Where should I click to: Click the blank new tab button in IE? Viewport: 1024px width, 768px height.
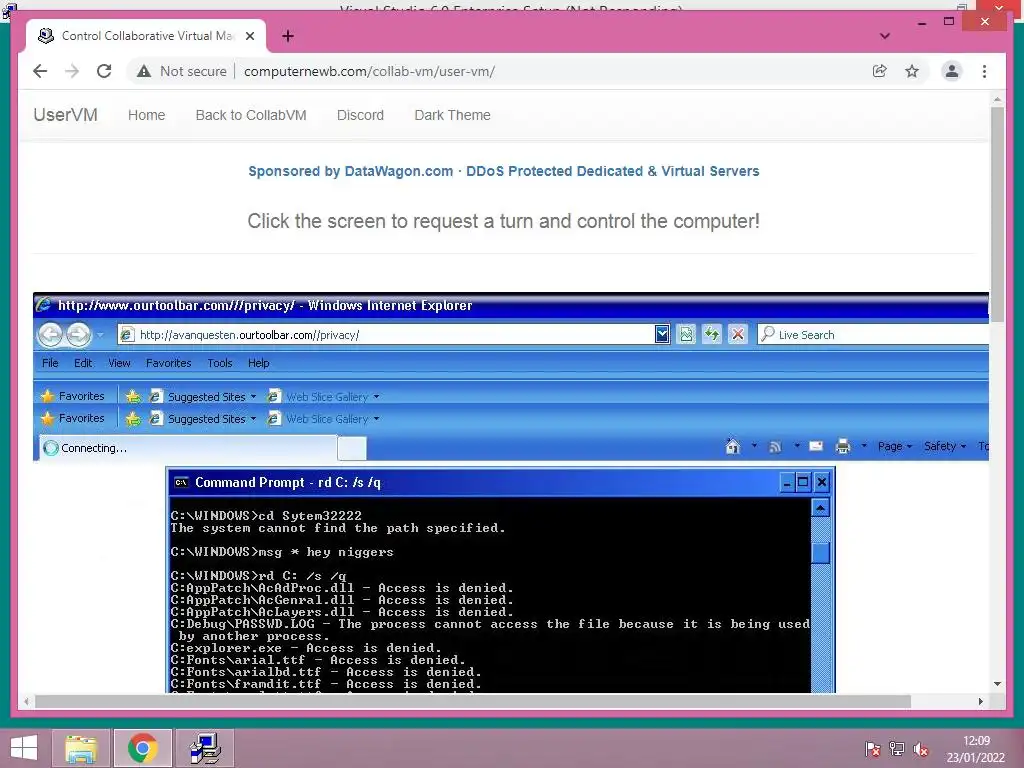[x=352, y=449]
